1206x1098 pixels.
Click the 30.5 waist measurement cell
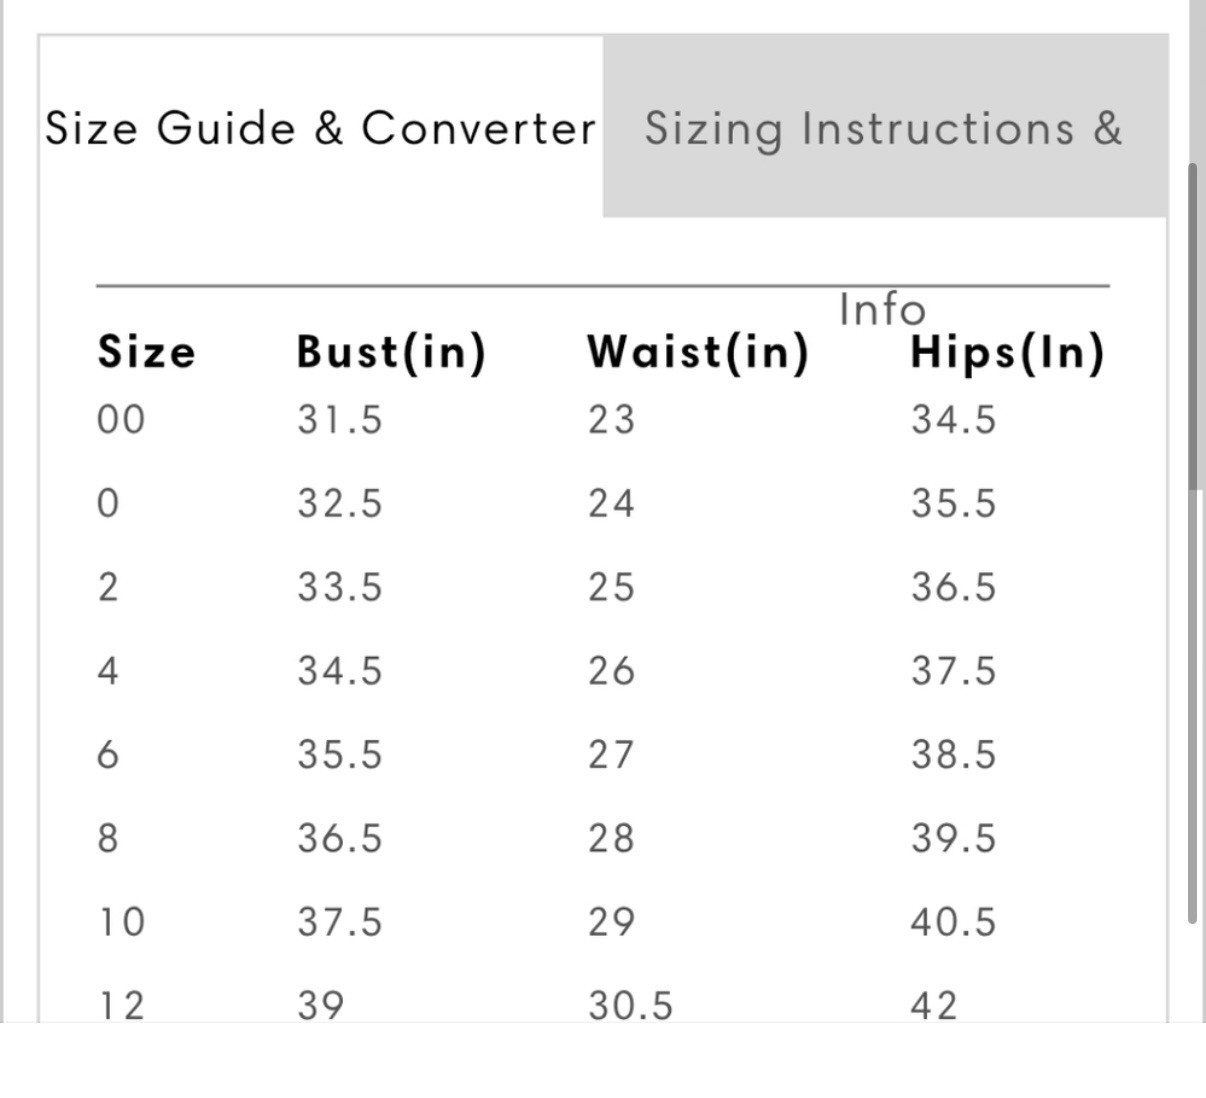click(x=631, y=1005)
